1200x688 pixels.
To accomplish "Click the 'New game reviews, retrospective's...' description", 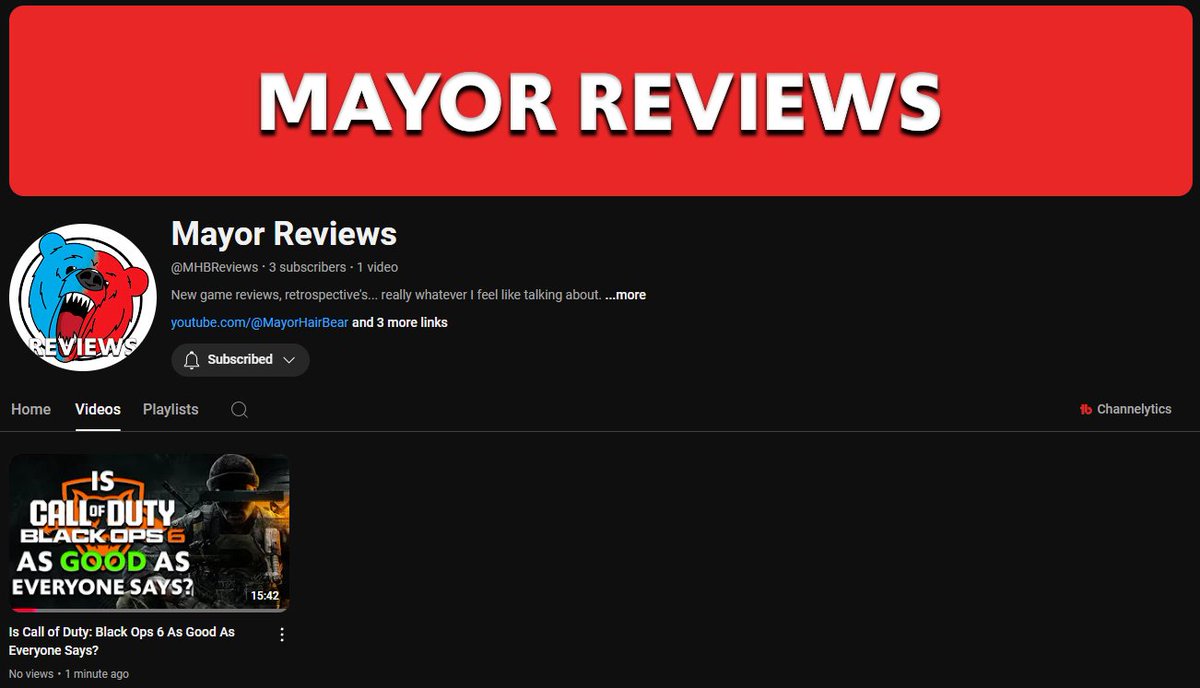I will pos(386,295).
